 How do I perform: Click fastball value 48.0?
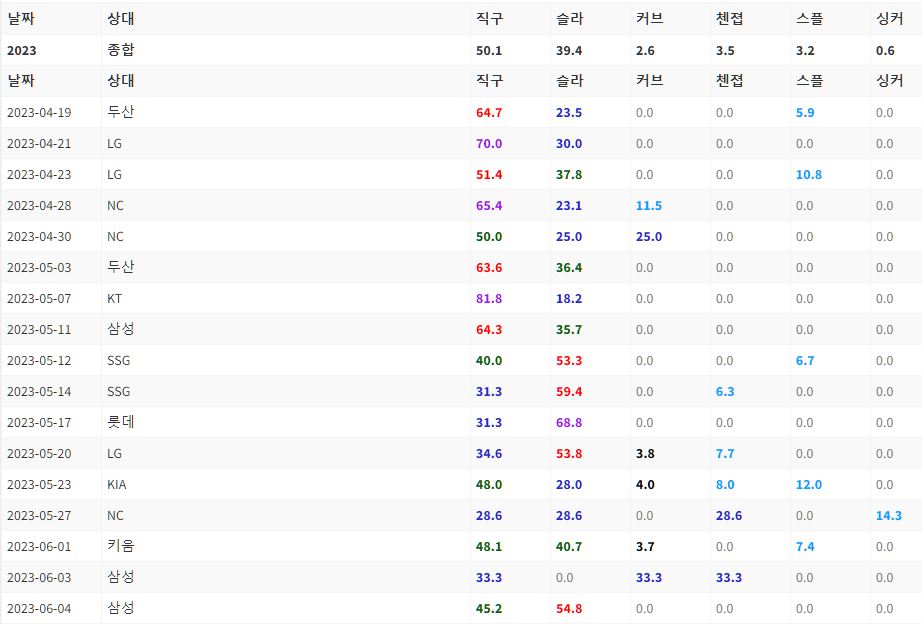point(489,485)
